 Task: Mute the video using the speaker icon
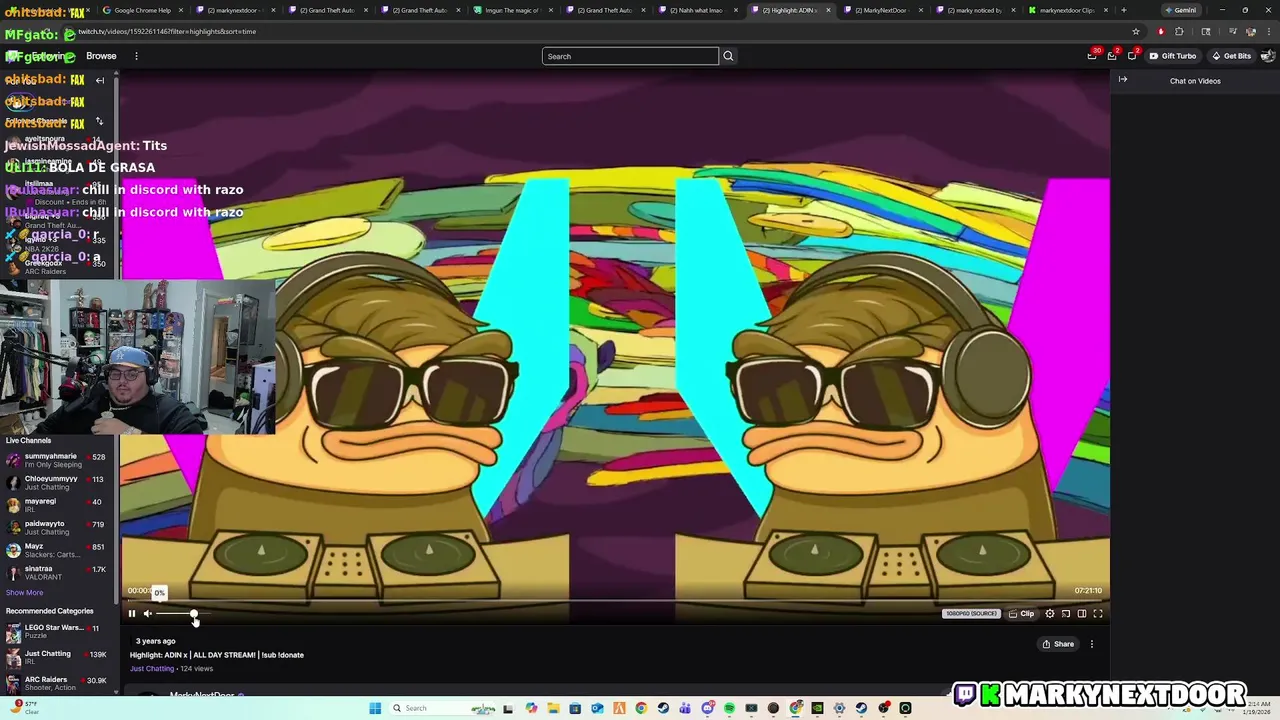pos(148,614)
